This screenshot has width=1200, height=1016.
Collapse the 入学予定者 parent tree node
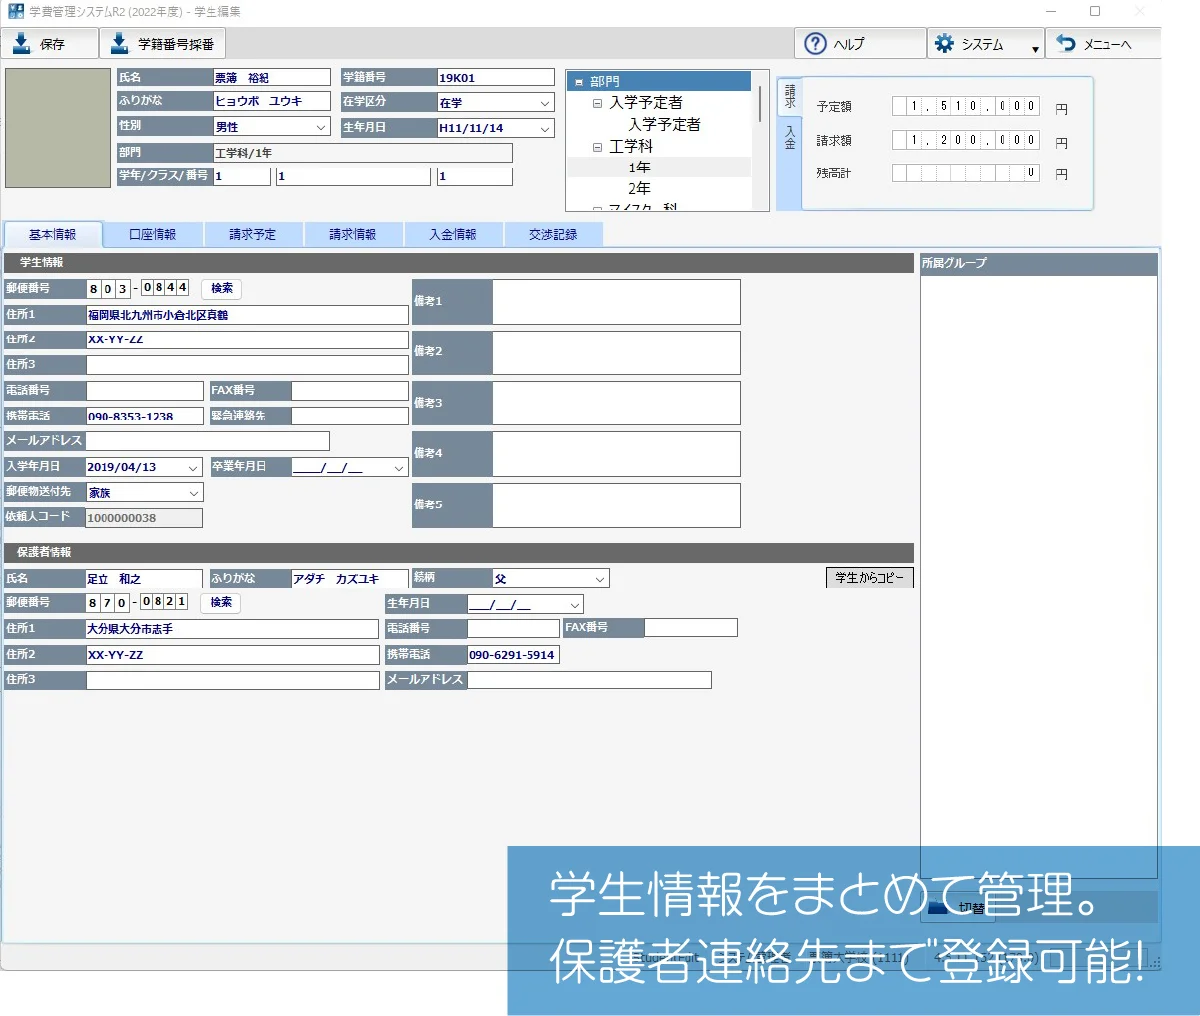[x=597, y=103]
